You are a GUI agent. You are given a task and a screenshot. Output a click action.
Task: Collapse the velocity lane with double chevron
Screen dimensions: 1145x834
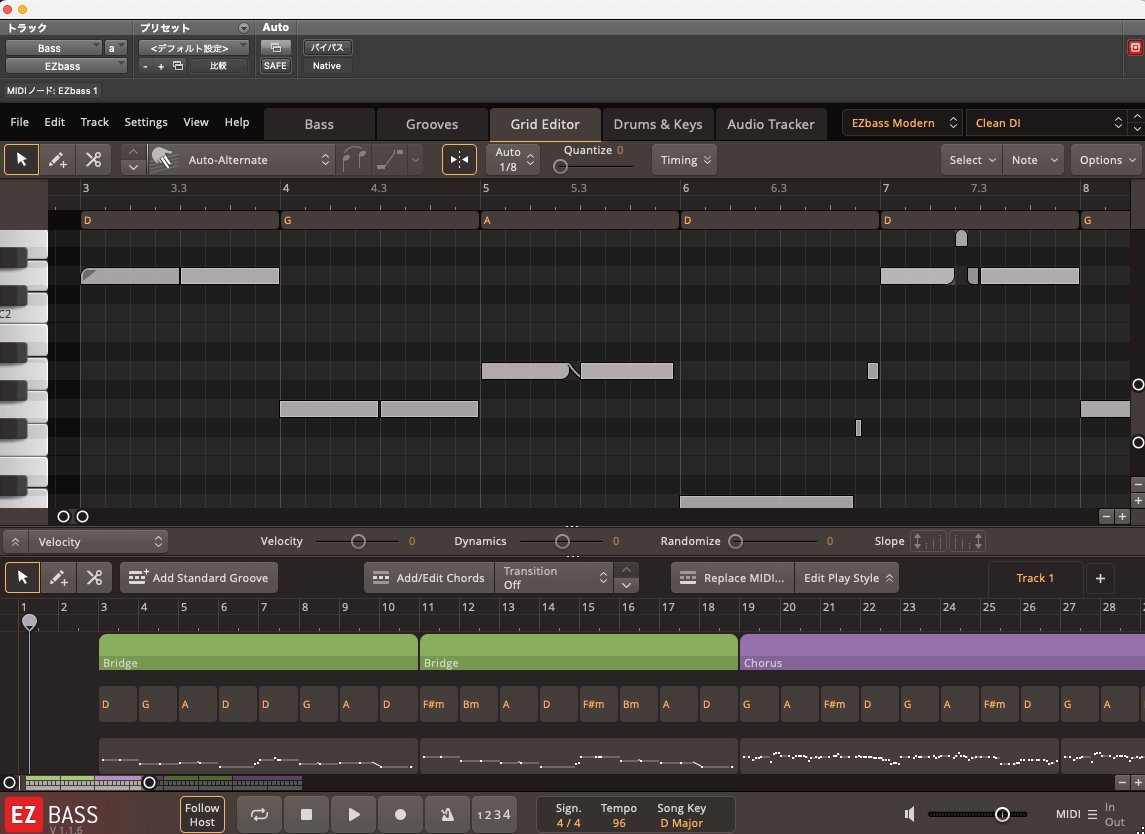(x=15, y=542)
